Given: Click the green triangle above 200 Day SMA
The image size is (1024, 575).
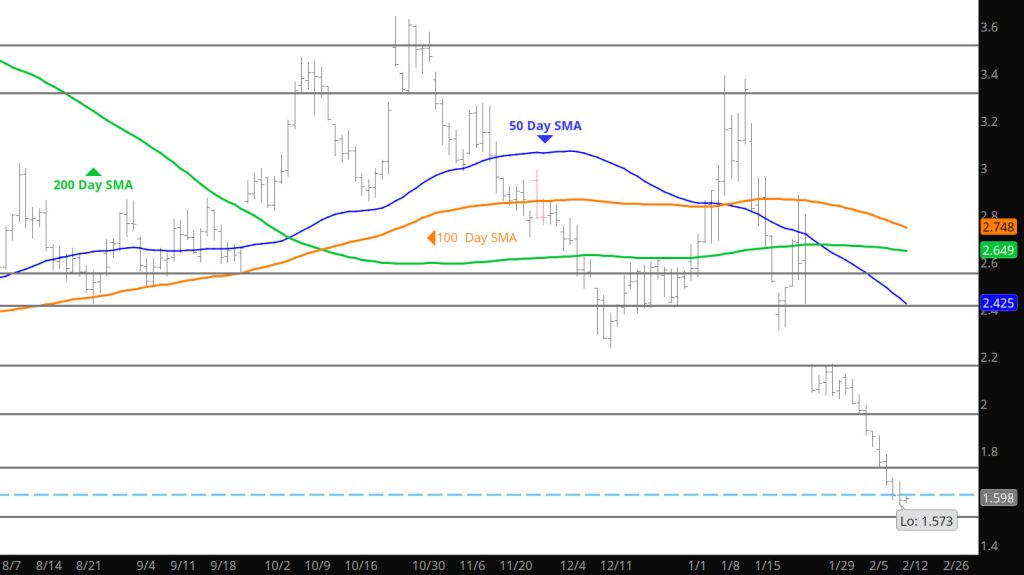Looking at the screenshot, I should click(x=93, y=172).
